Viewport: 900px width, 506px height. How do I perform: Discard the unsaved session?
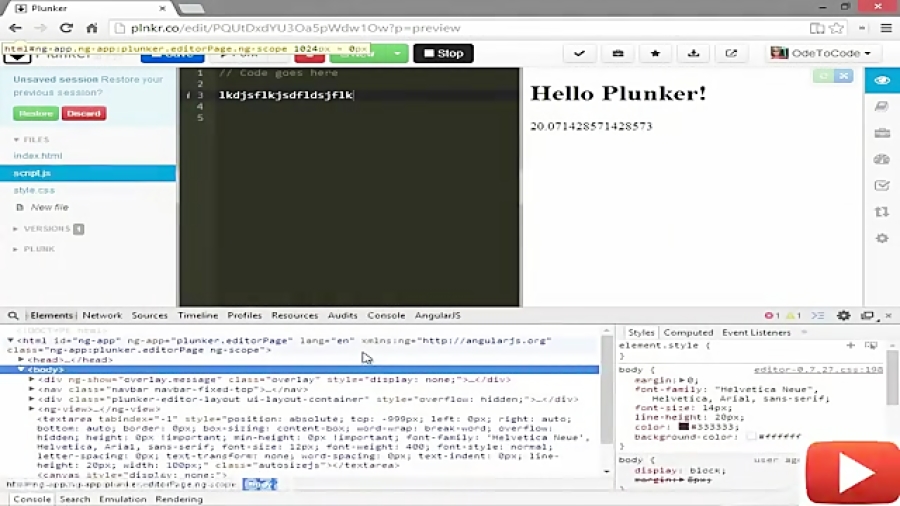(84, 114)
